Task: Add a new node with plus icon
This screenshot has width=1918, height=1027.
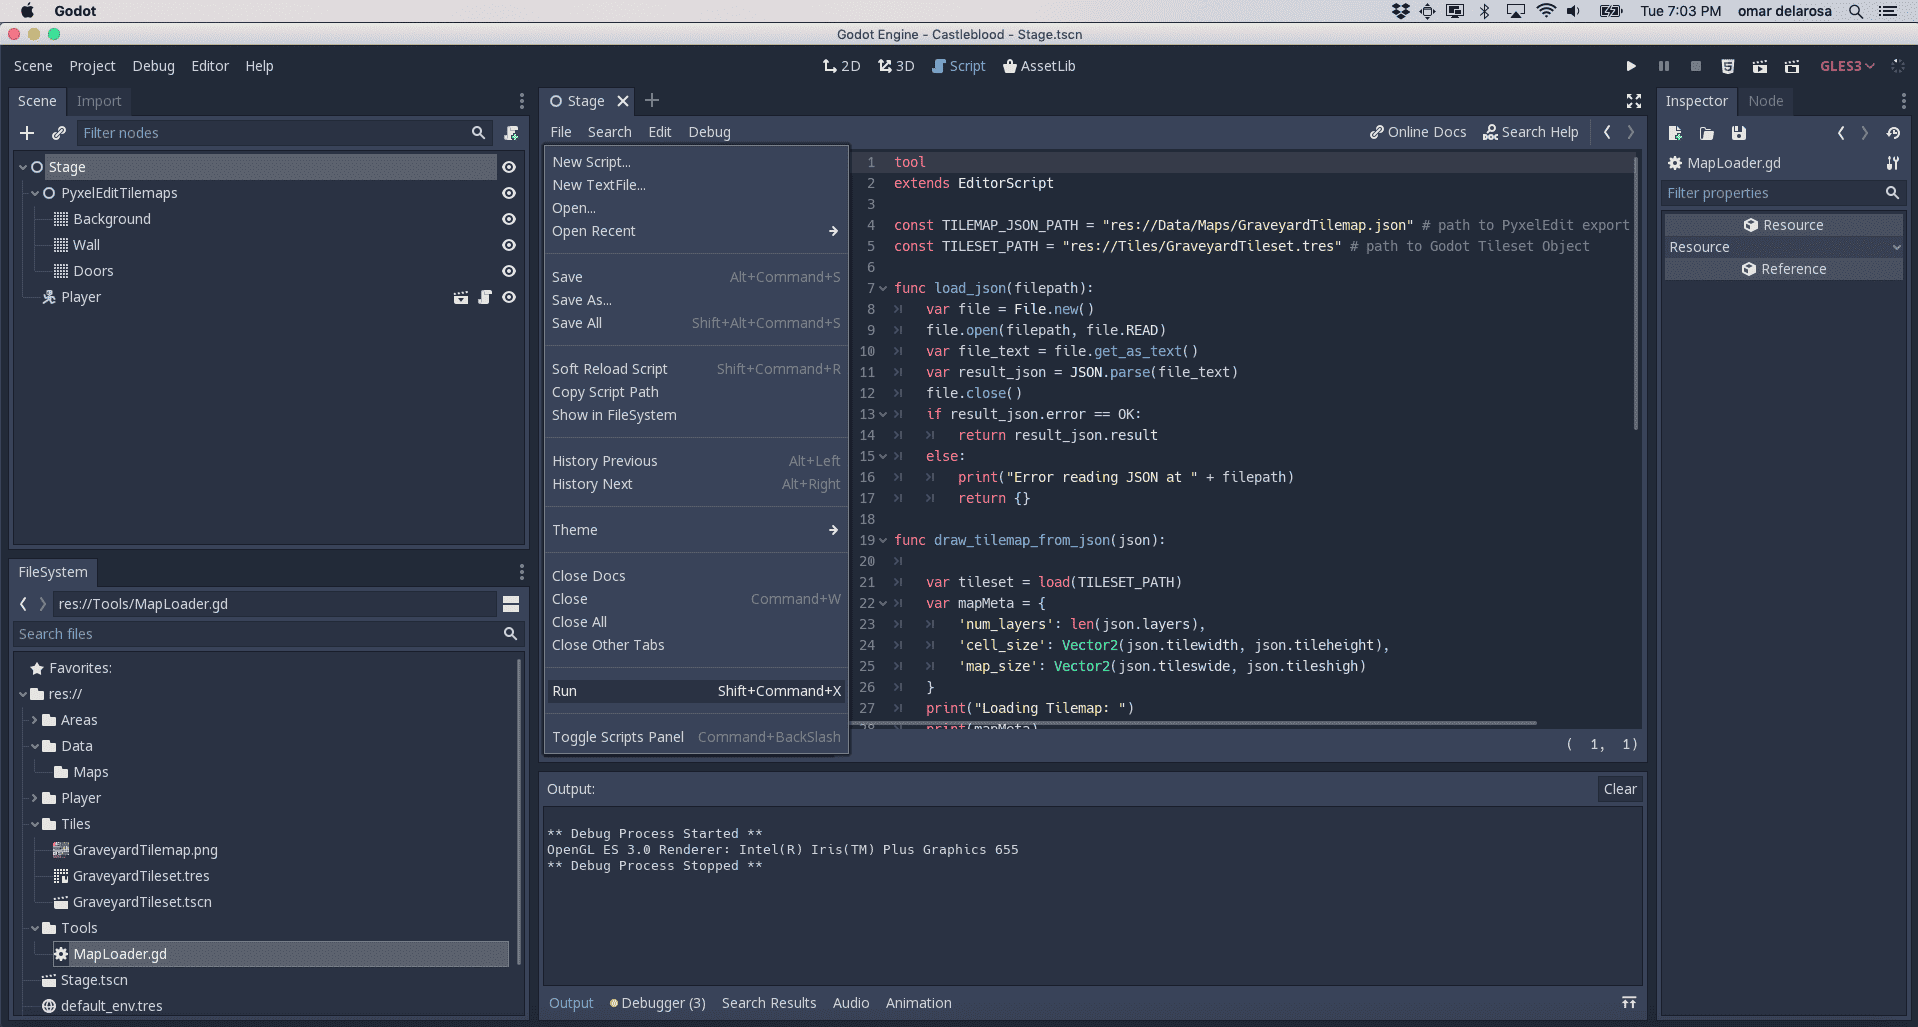Action: coord(27,133)
